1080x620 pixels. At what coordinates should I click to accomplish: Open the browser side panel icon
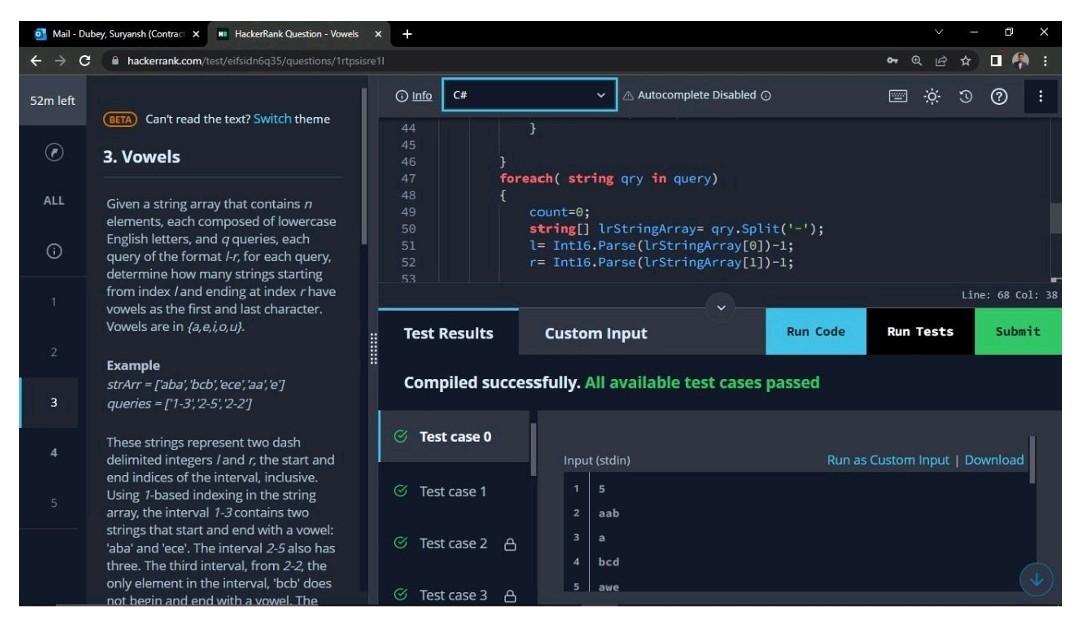(996, 61)
